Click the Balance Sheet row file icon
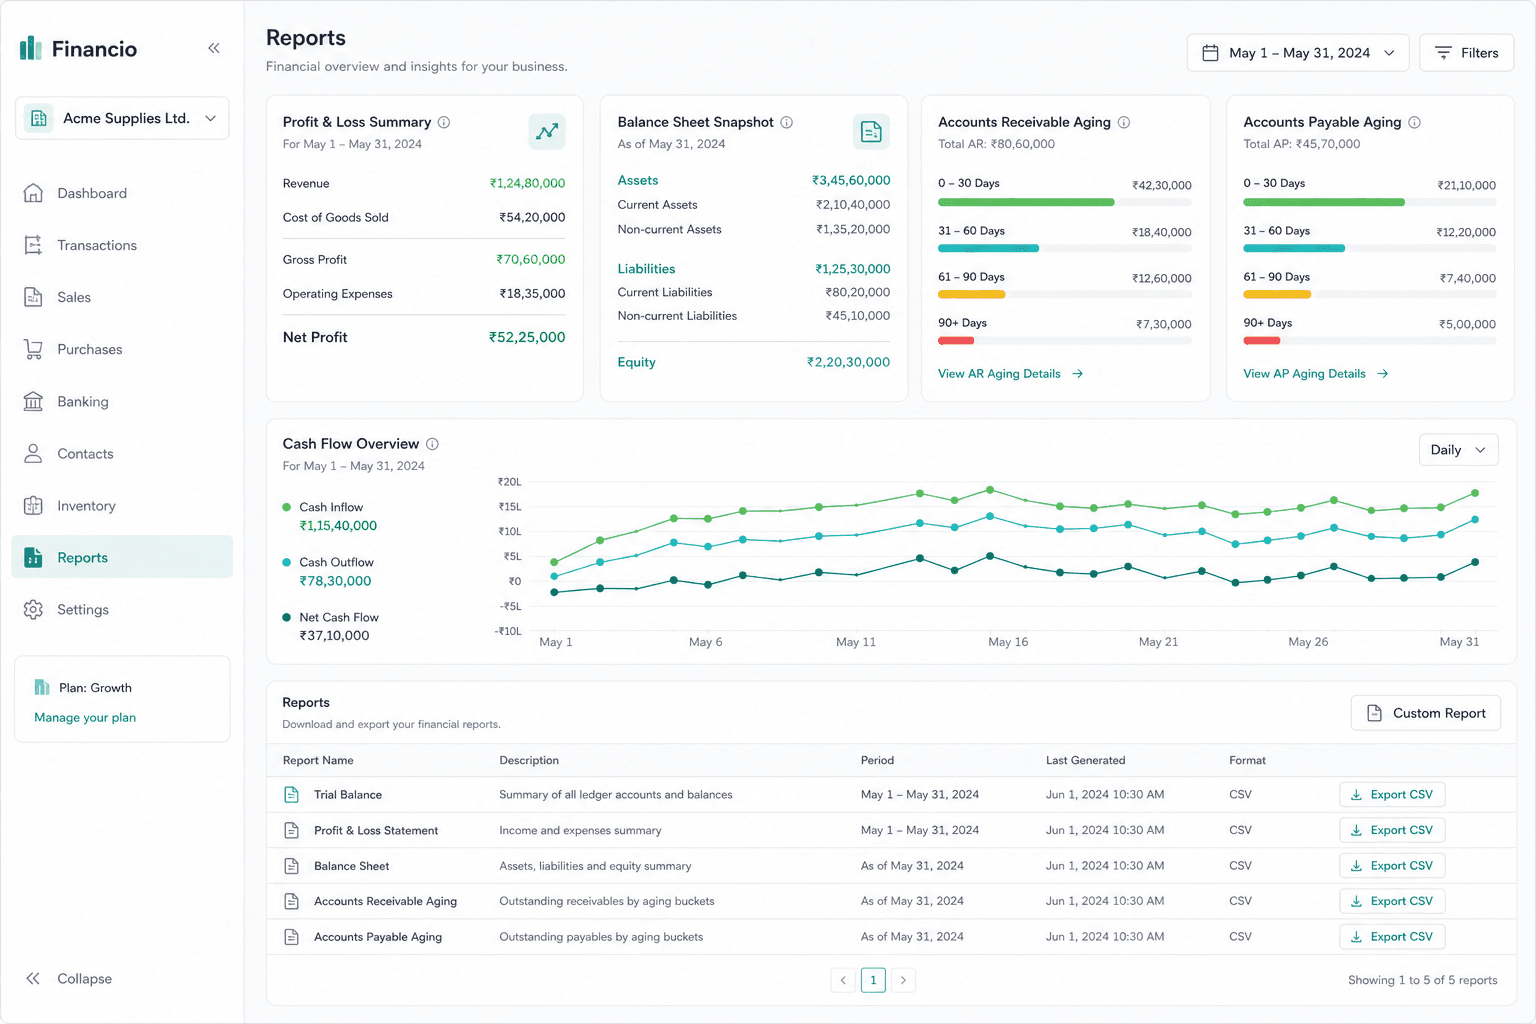This screenshot has width=1536, height=1024. point(292,866)
